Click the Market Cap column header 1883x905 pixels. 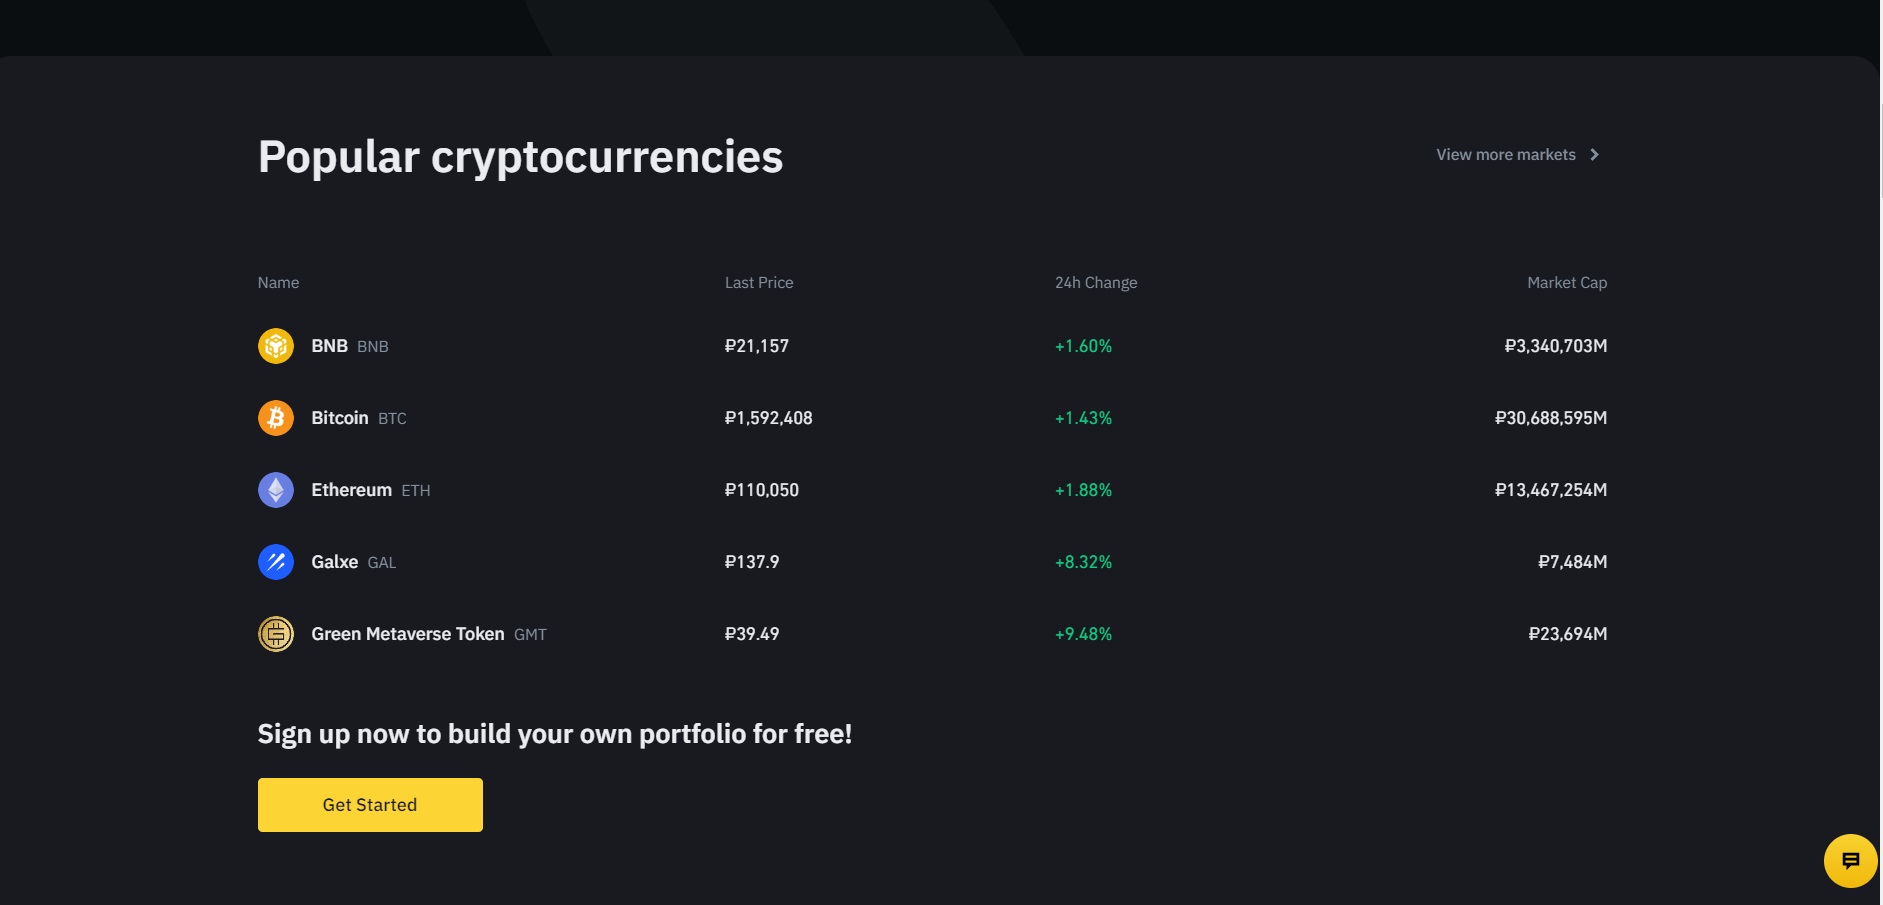pos(1567,283)
